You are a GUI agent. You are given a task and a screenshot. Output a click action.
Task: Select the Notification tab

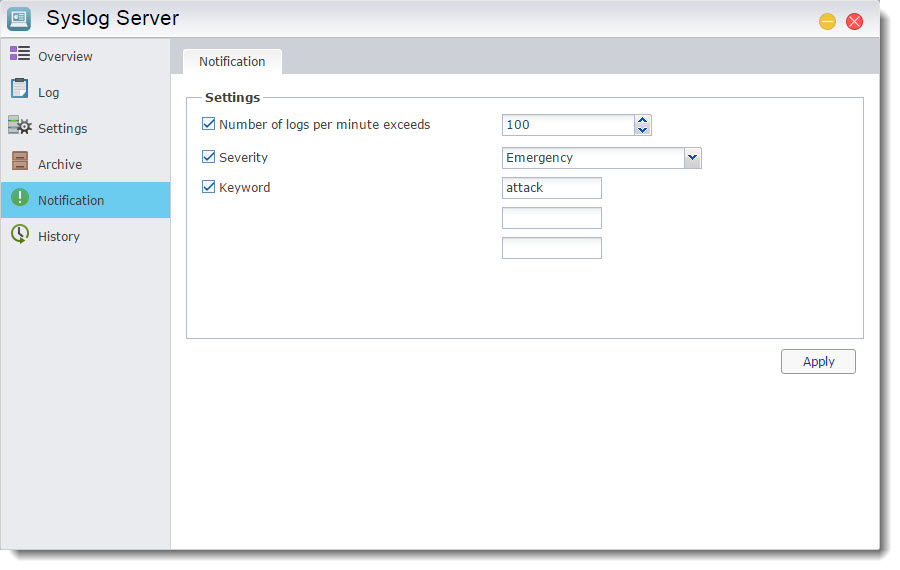tap(232, 61)
